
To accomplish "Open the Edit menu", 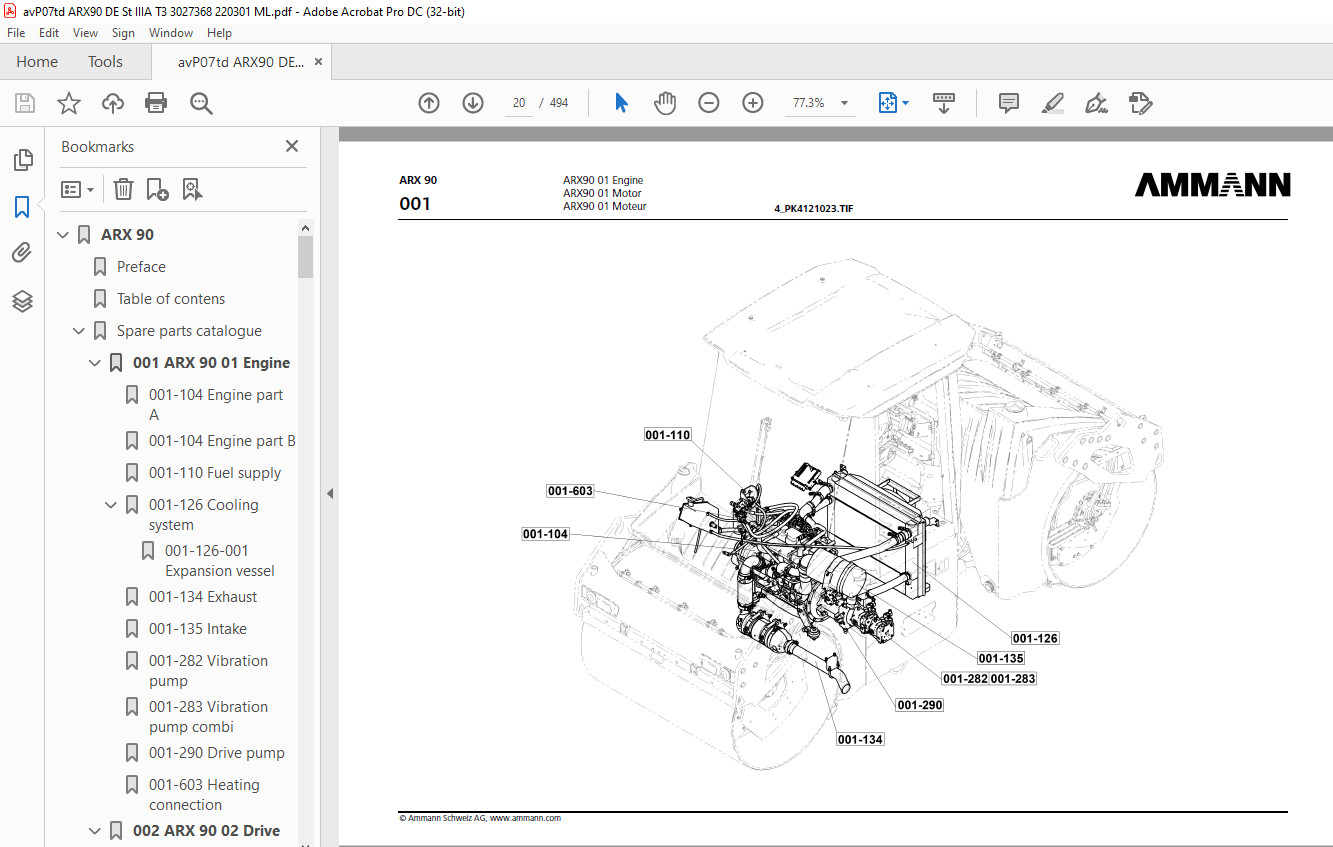I will tap(49, 33).
